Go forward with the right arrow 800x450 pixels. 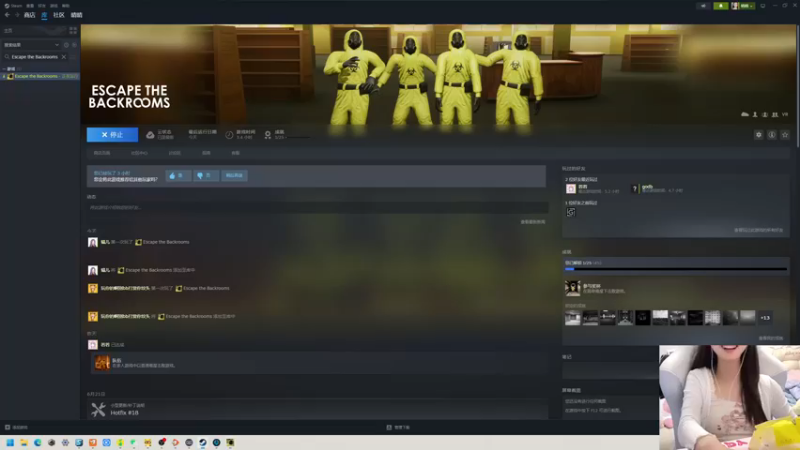click(17, 15)
